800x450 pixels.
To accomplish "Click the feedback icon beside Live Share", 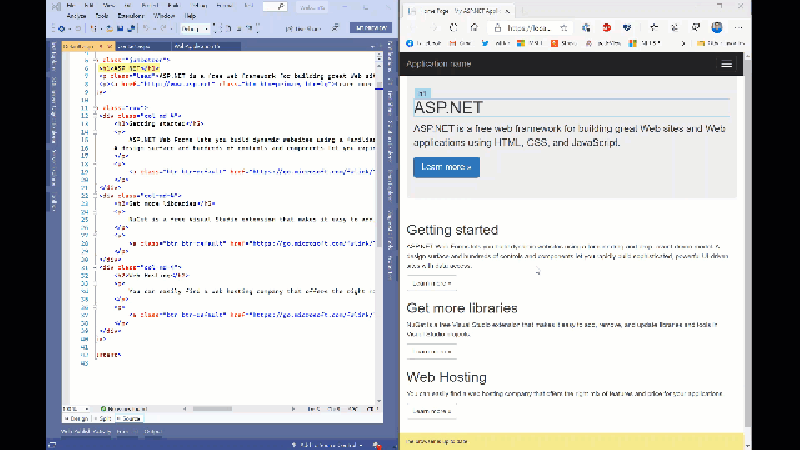I will pos(335,28).
